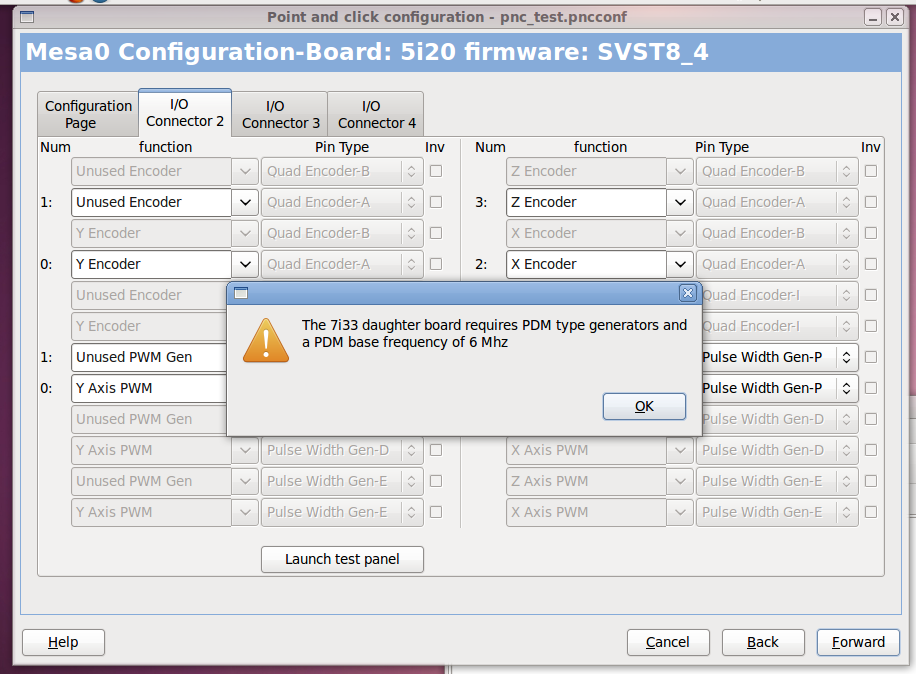Open X Encoder function dropdown beside Quad Encoder-B
Image resolution: width=916 pixels, height=674 pixels.
tap(680, 233)
